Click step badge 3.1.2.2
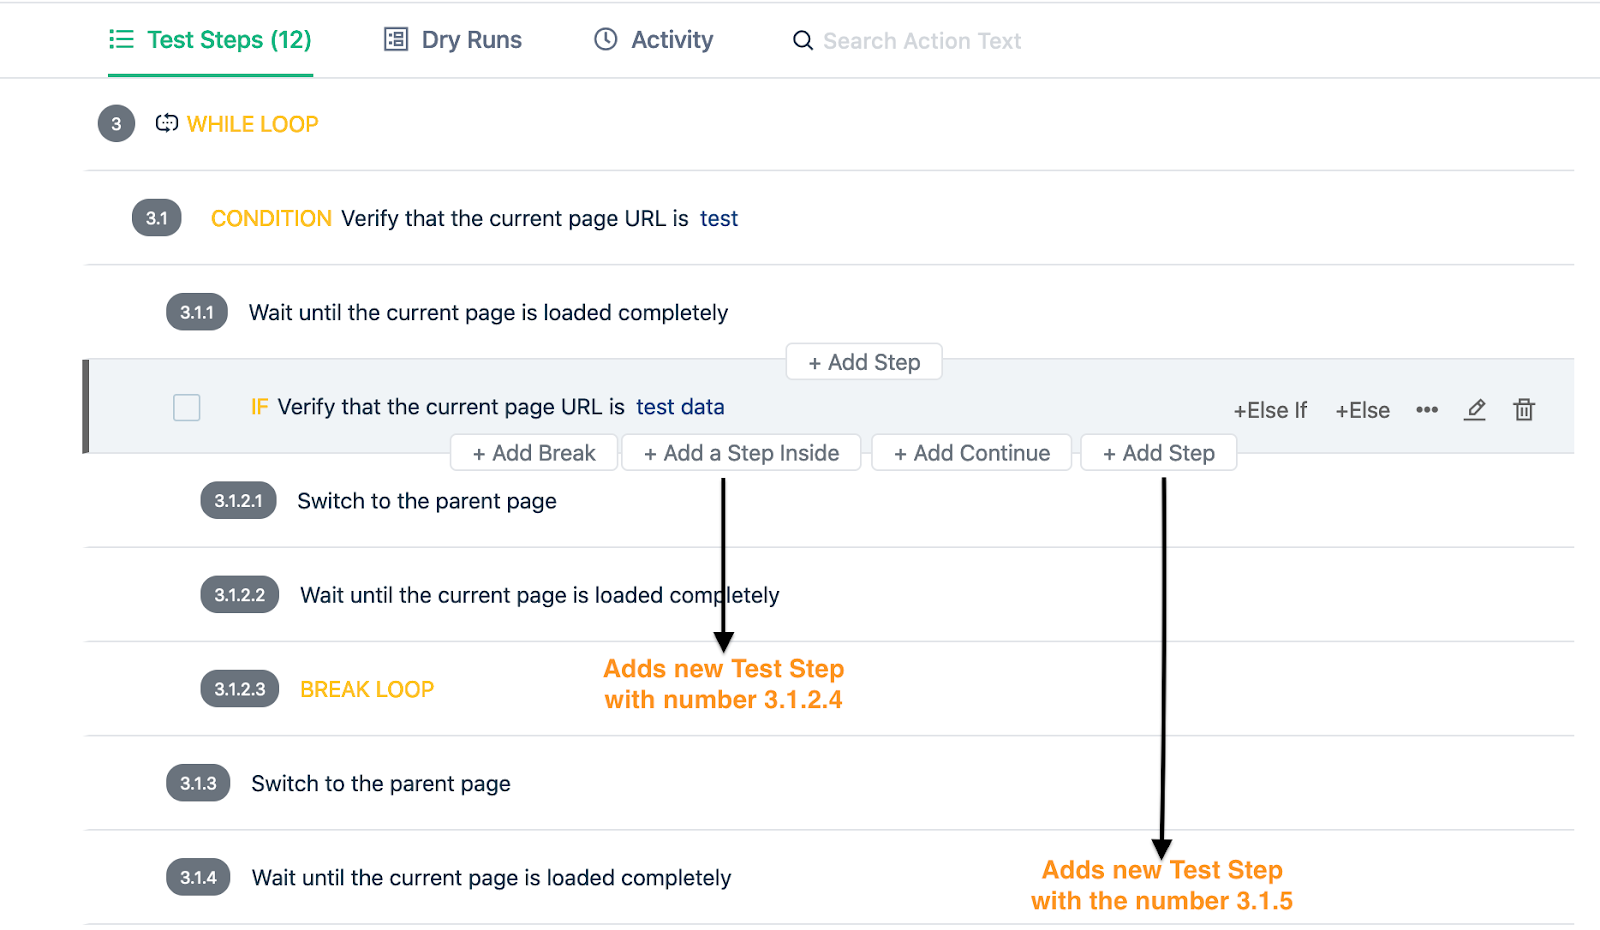 [240, 595]
